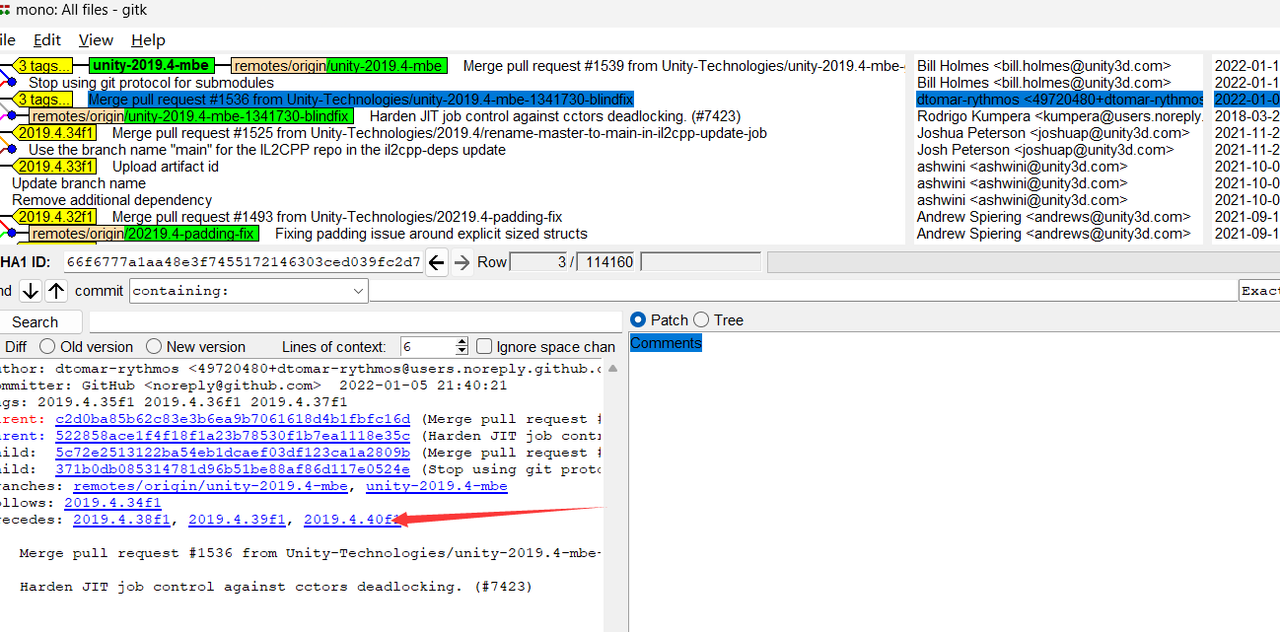Open parent commit c2d0ba85b62c link
The height and width of the screenshot is (632, 1280).
click(x=233, y=419)
